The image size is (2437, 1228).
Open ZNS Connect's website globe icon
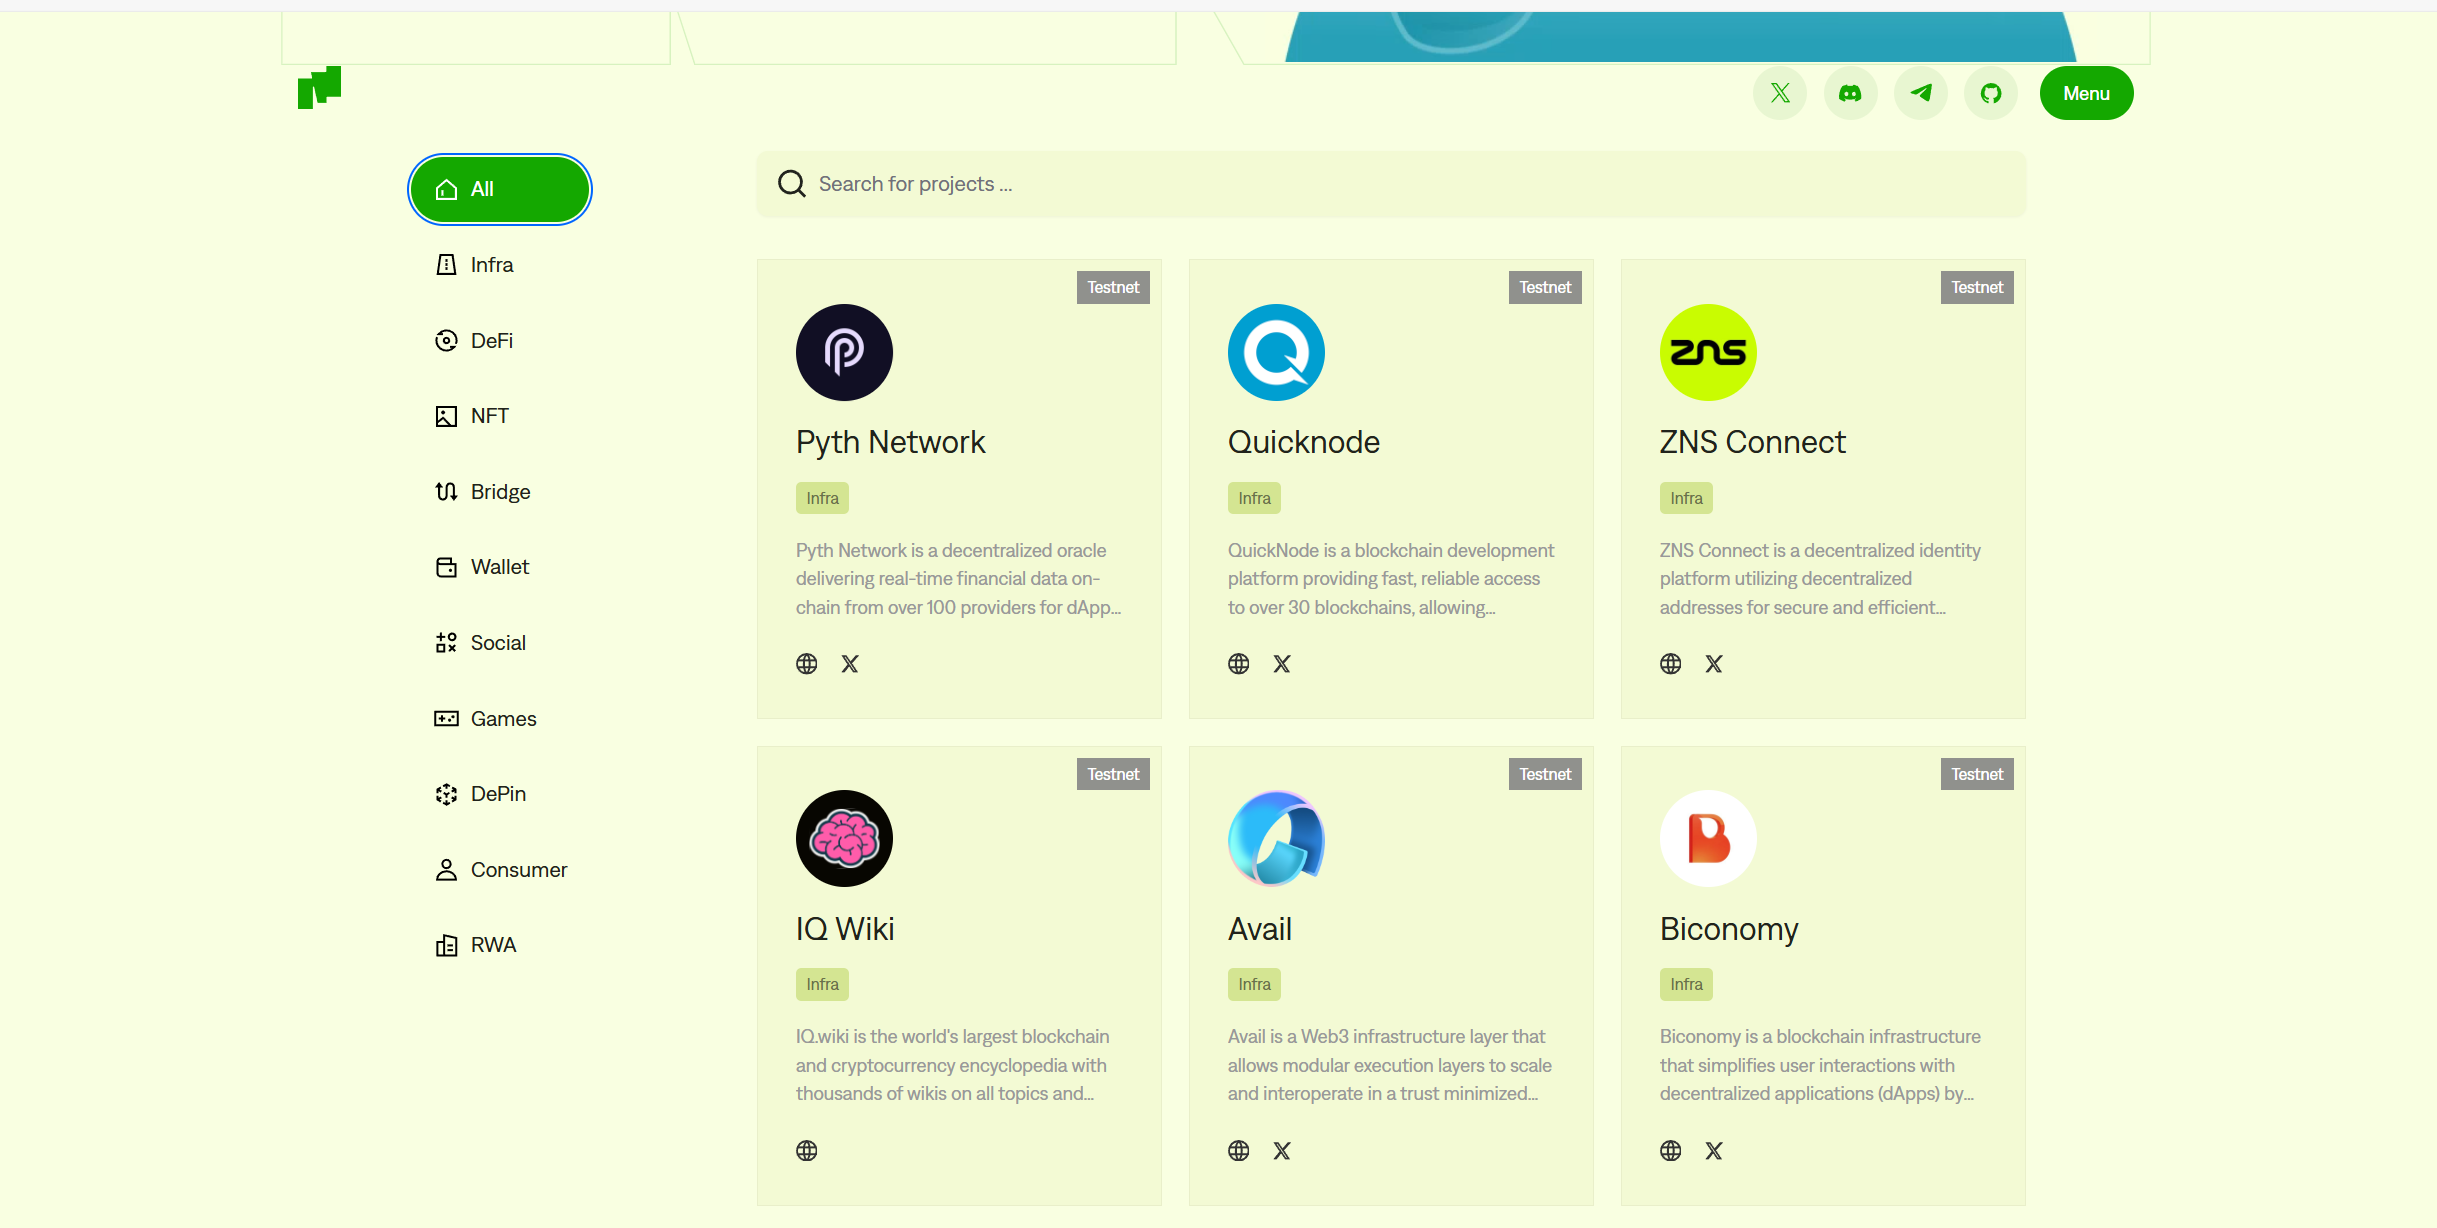coord(1671,664)
